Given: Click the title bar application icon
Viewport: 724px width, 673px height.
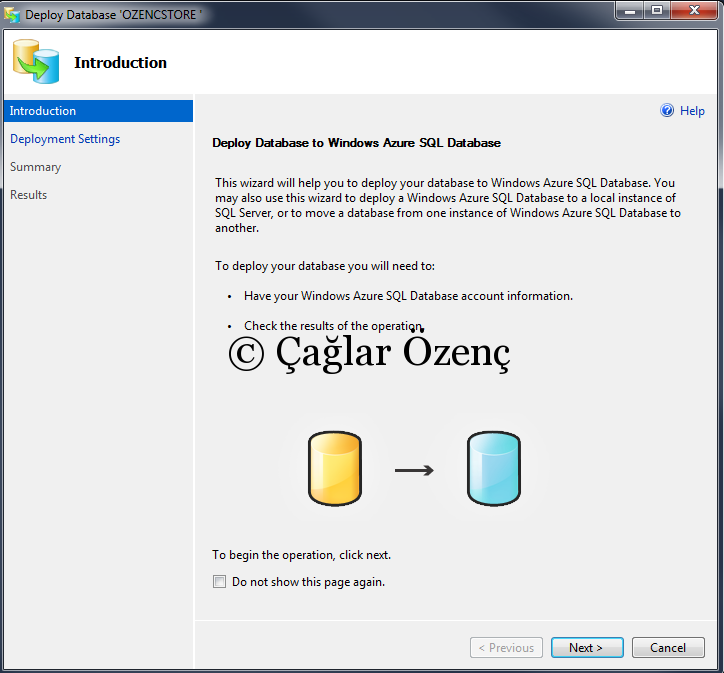Looking at the screenshot, I should [12, 14].
